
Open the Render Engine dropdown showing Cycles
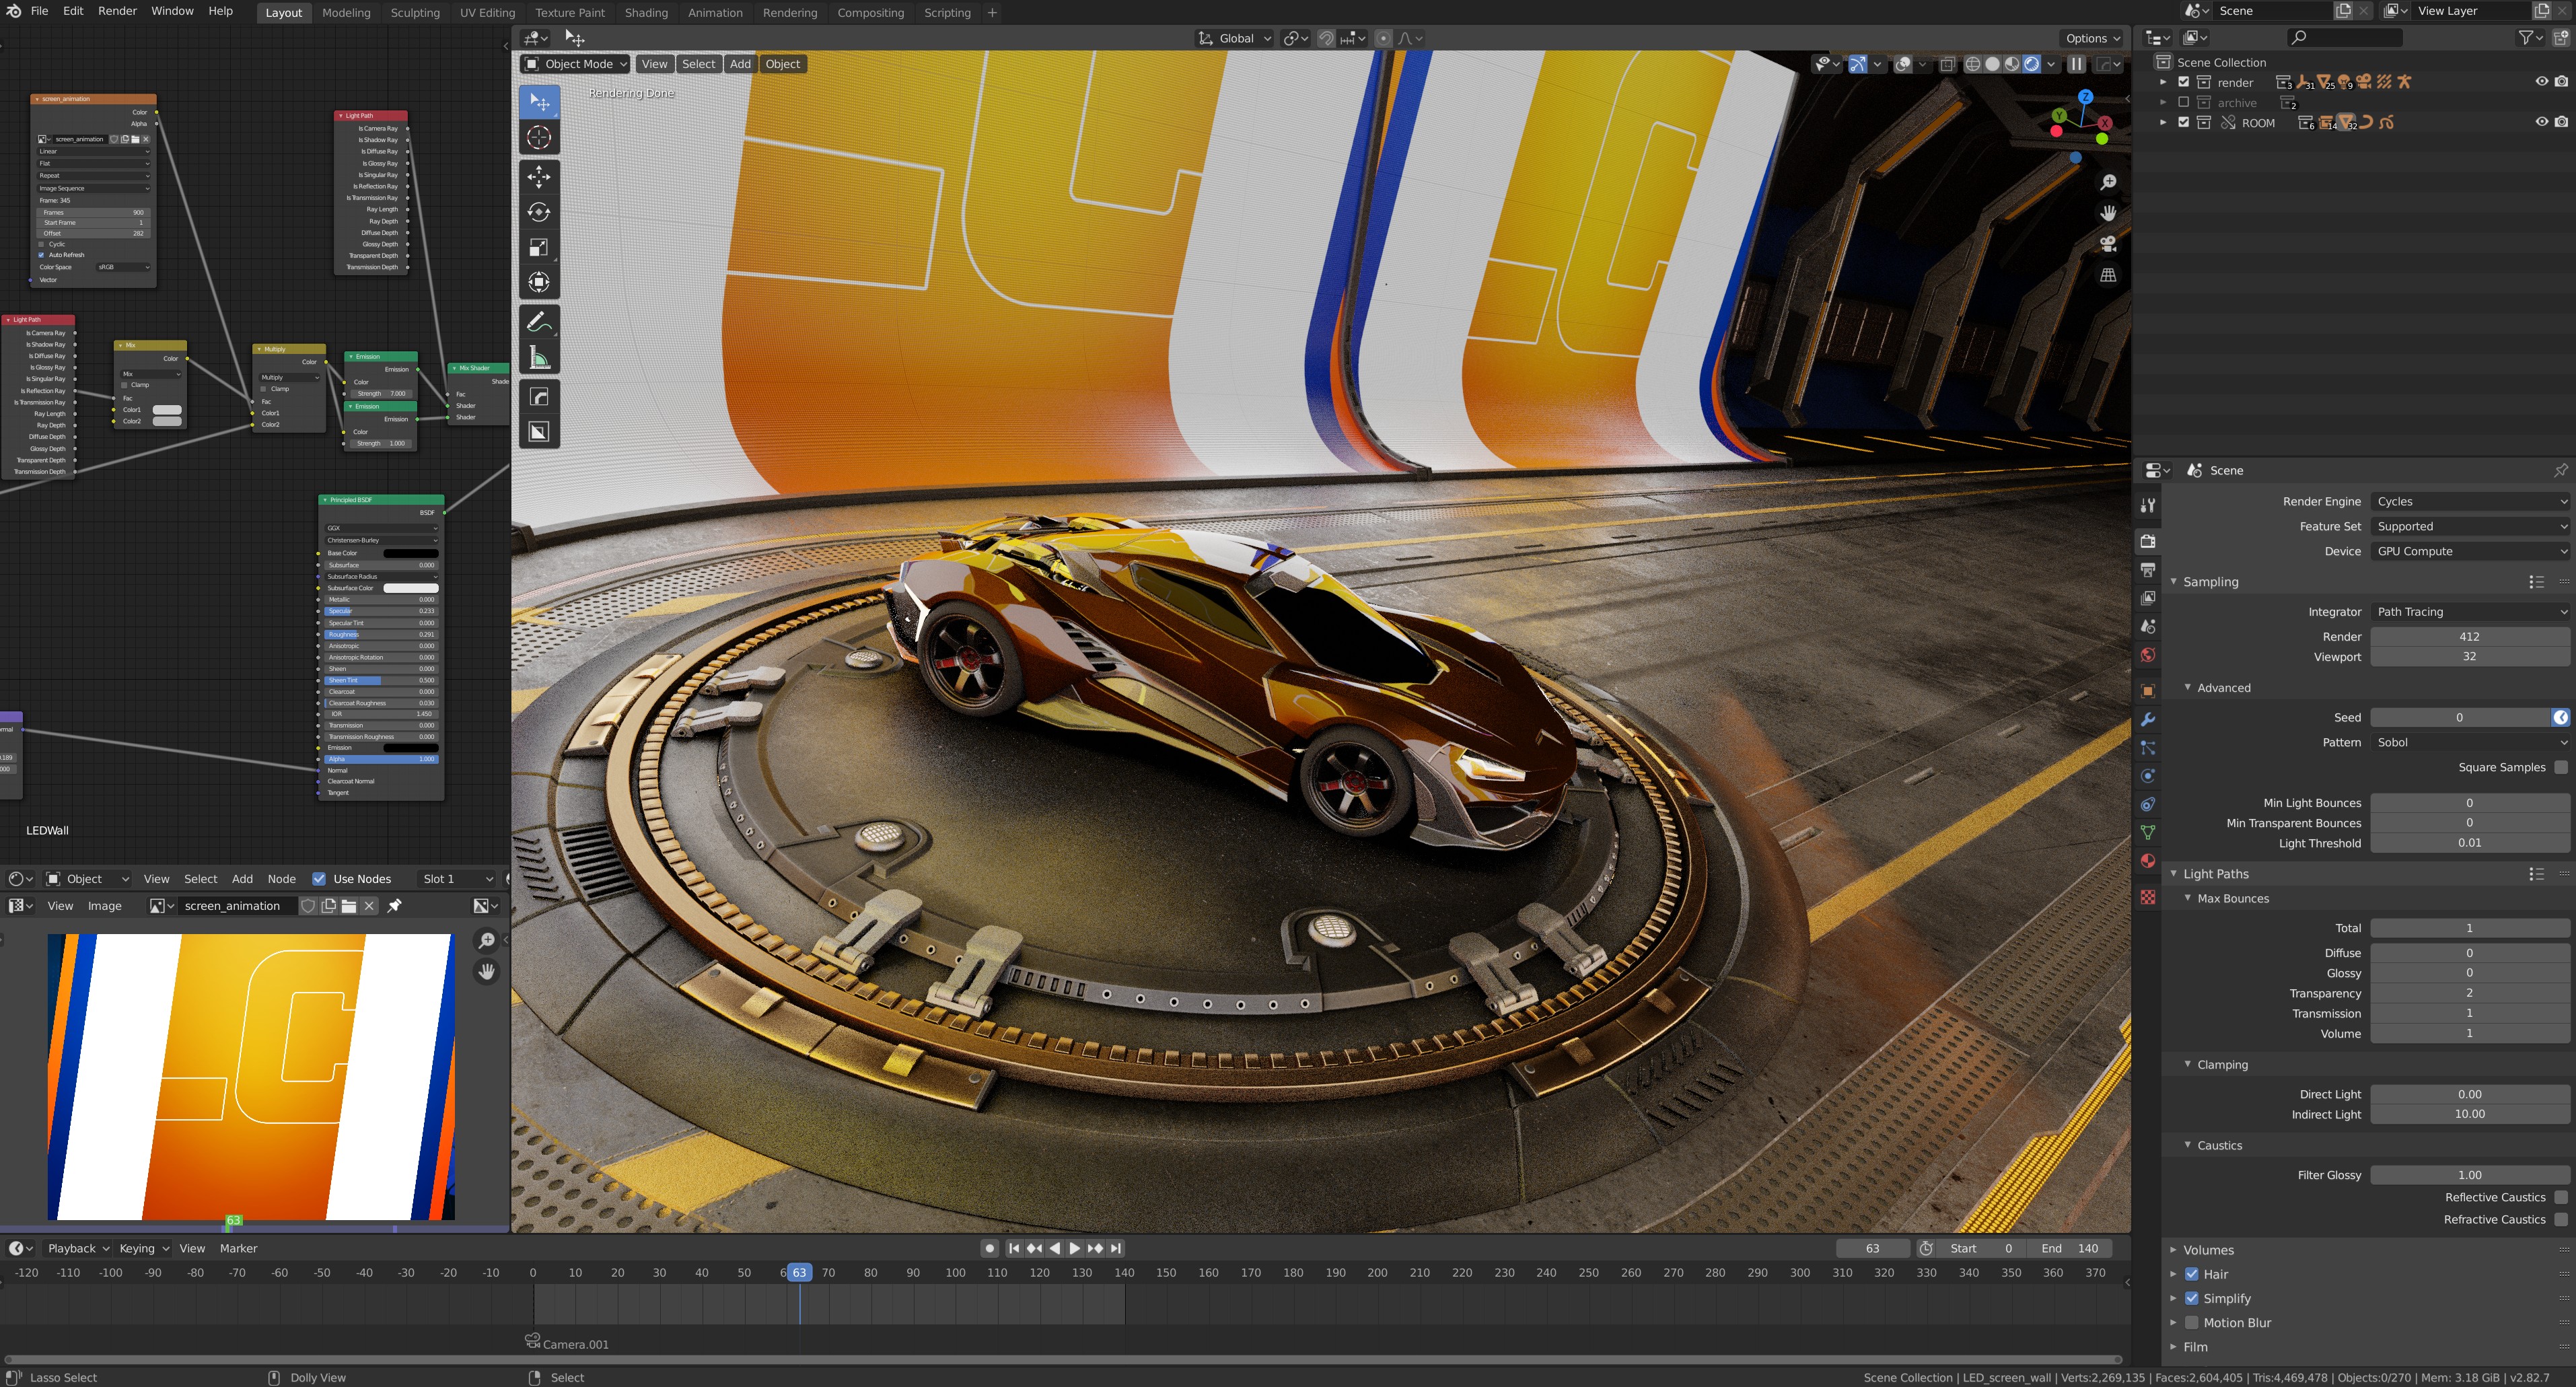point(2468,501)
